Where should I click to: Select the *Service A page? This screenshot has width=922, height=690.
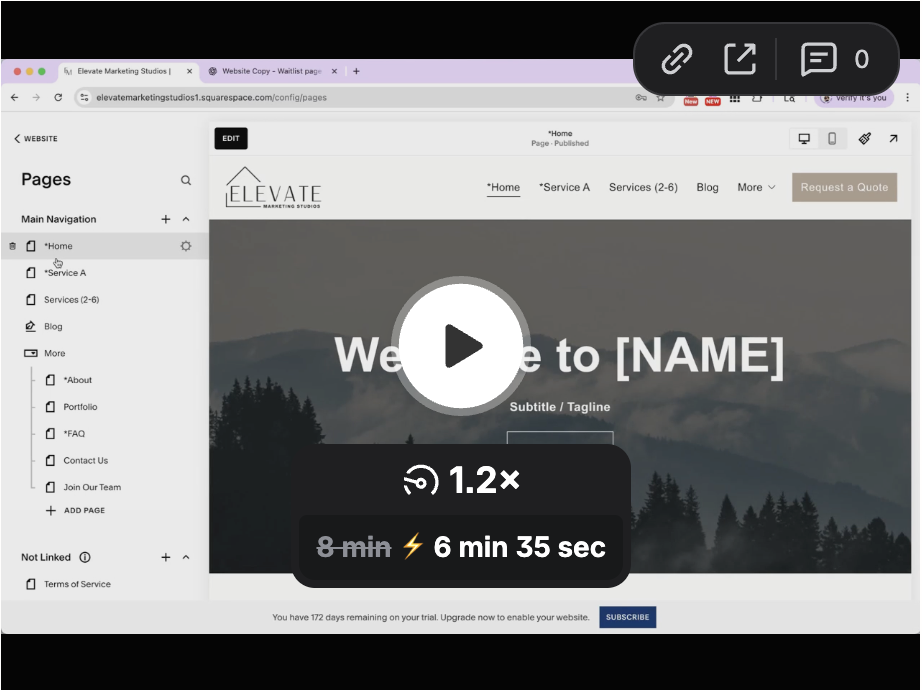coord(65,273)
